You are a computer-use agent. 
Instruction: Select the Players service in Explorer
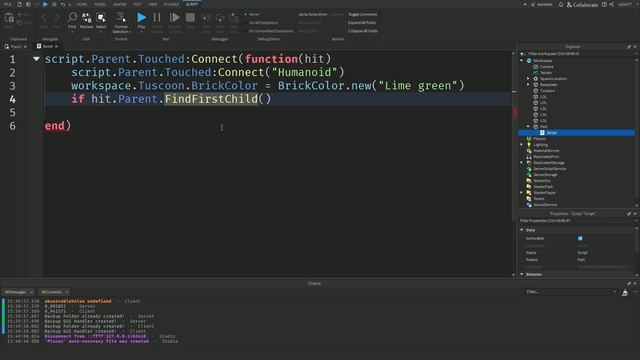coord(539,139)
